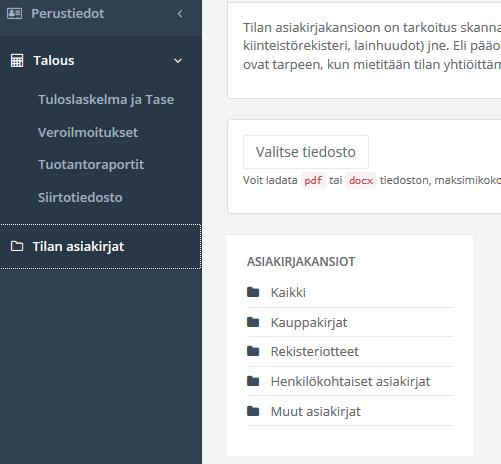Open Henkilökohtaiset asiakirjat folder link
Screen dimensions: 501x464
pyautogui.click(x=351, y=381)
